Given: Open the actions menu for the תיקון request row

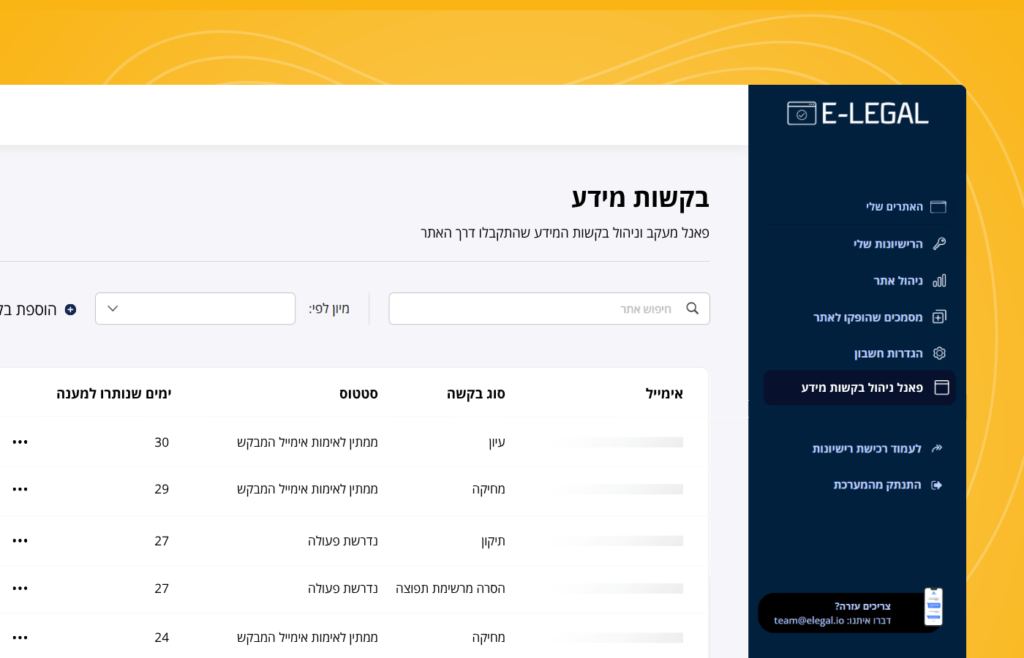Looking at the screenshot, I should [20, 539].
